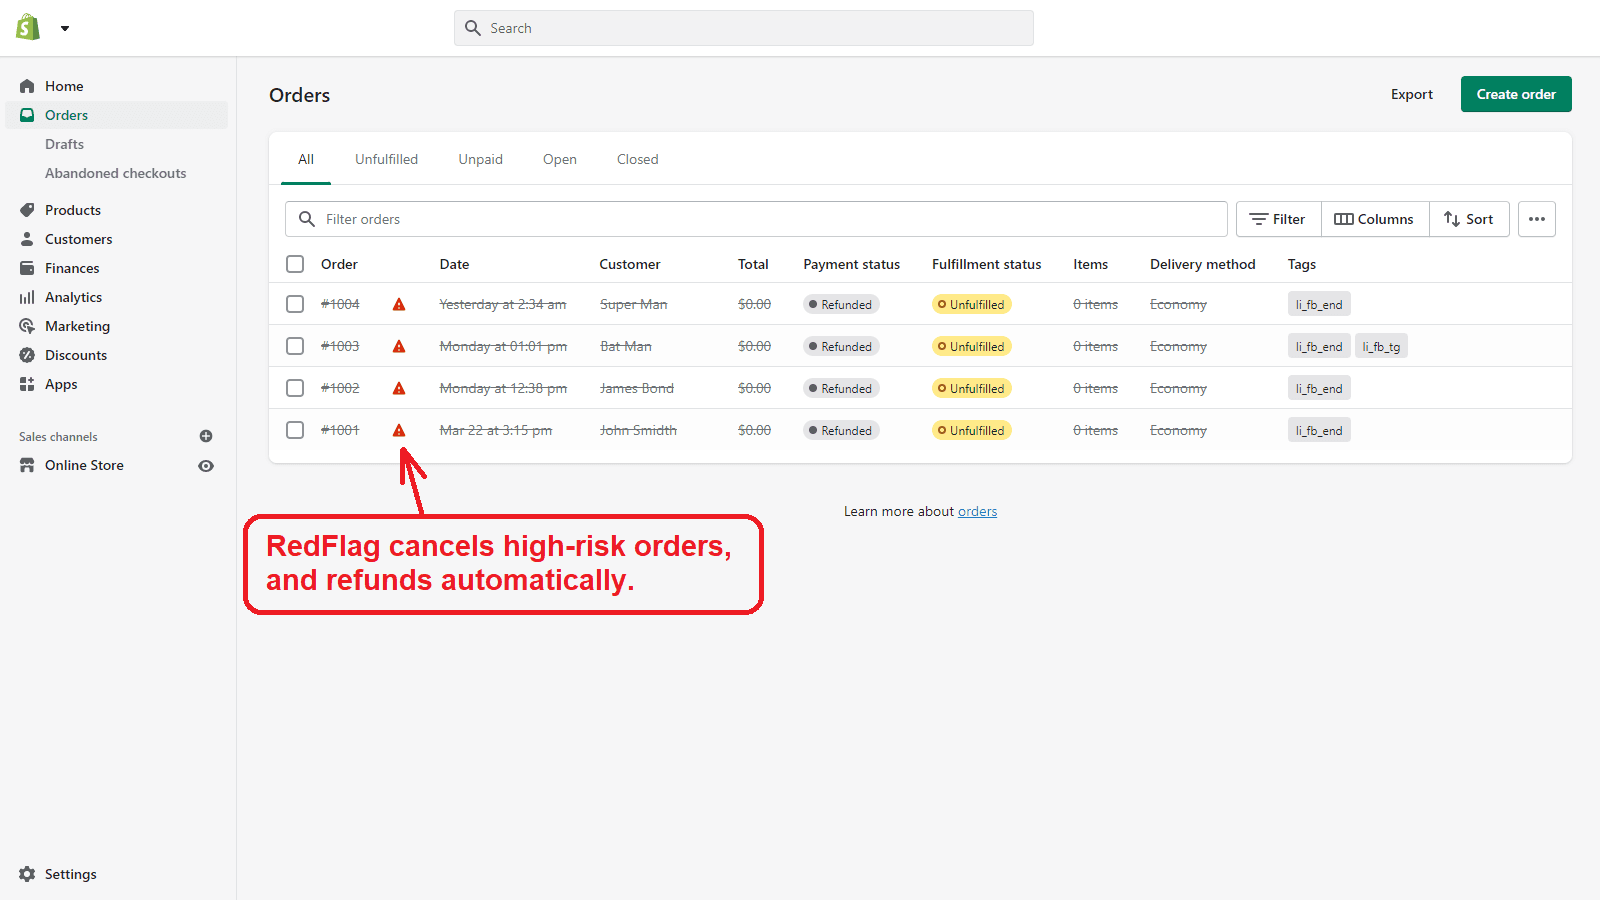Screen dimensions: 1600x900
Task: Open Analytics from the sidebar
Action: tap(73, 297)
